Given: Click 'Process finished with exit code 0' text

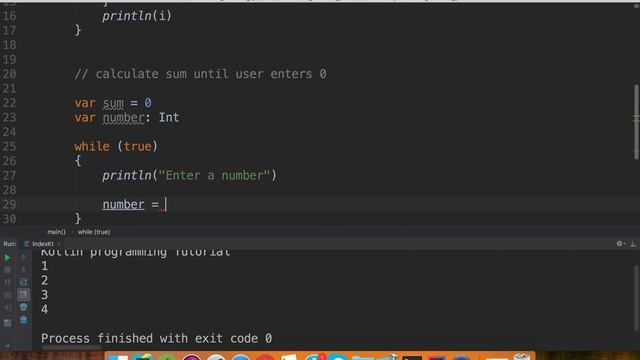Looking at the screenshot, I should click(x=156, y=338).
